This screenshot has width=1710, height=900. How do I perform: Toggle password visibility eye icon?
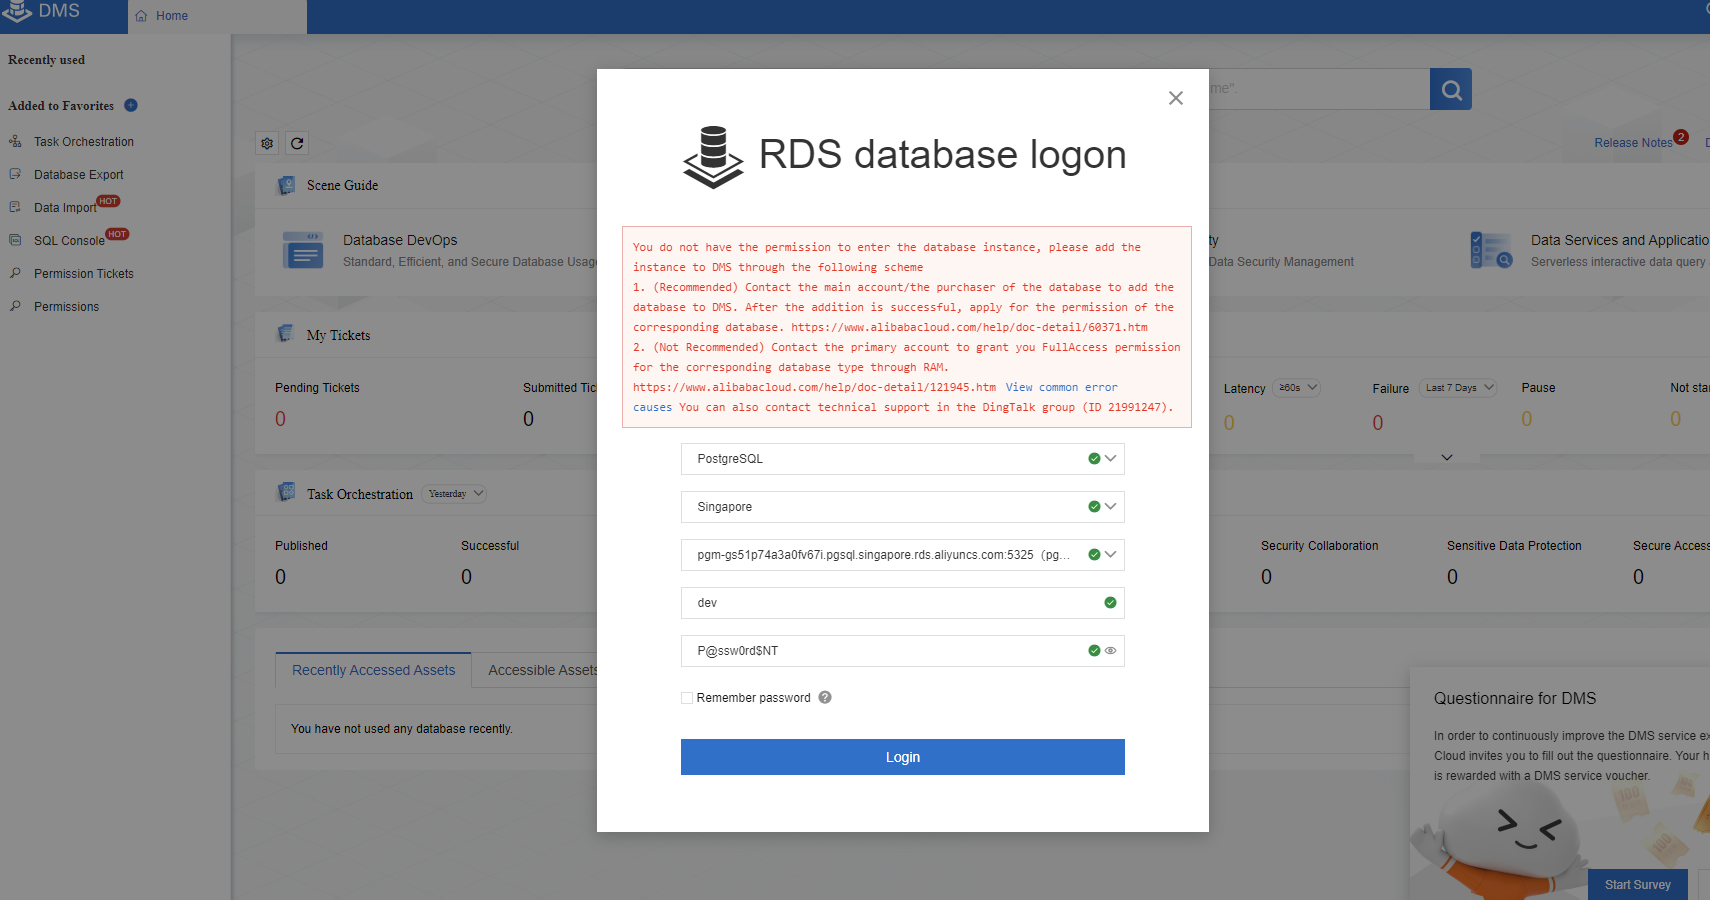1111,651
